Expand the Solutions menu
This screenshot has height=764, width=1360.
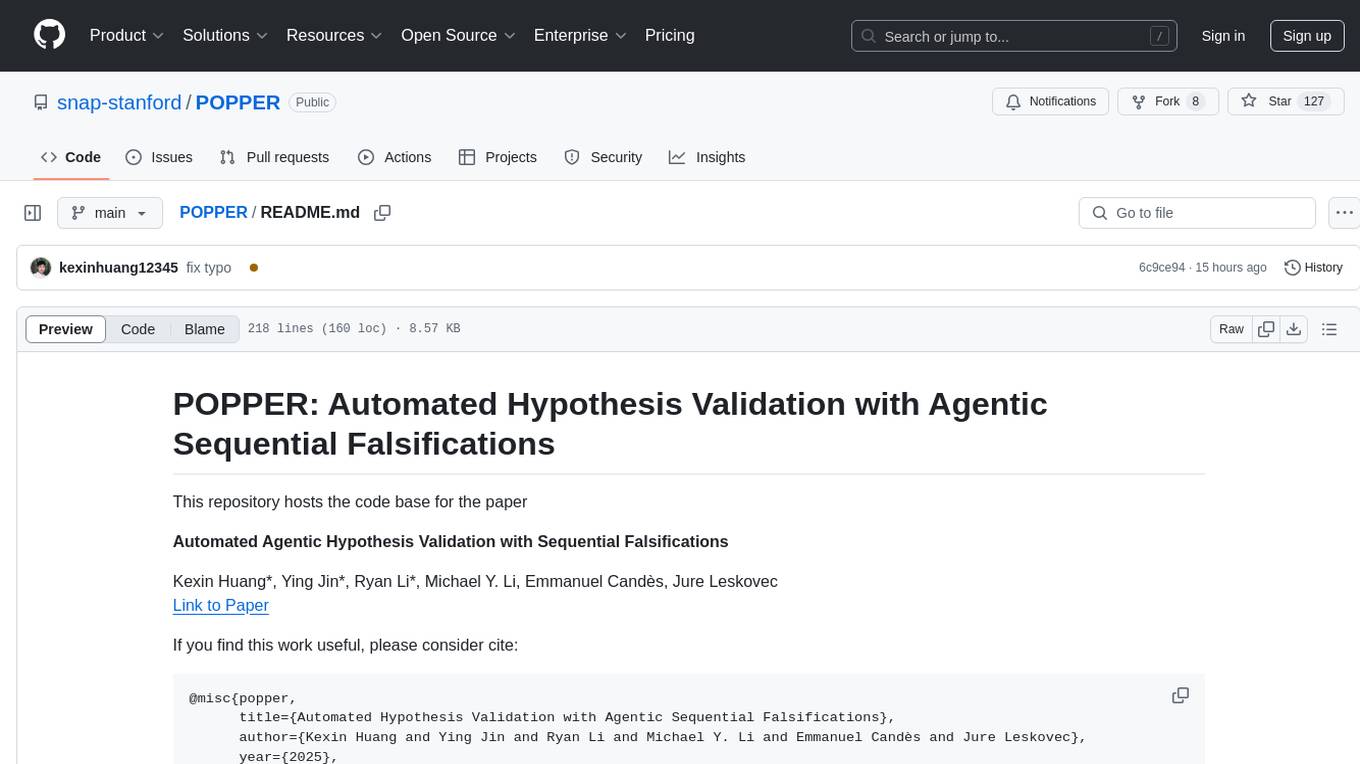pyautogui.click(x=226, y=35)
